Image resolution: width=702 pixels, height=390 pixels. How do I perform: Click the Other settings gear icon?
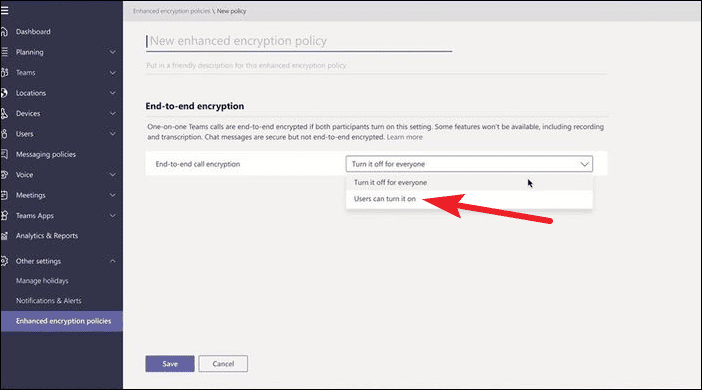point(4,261)
